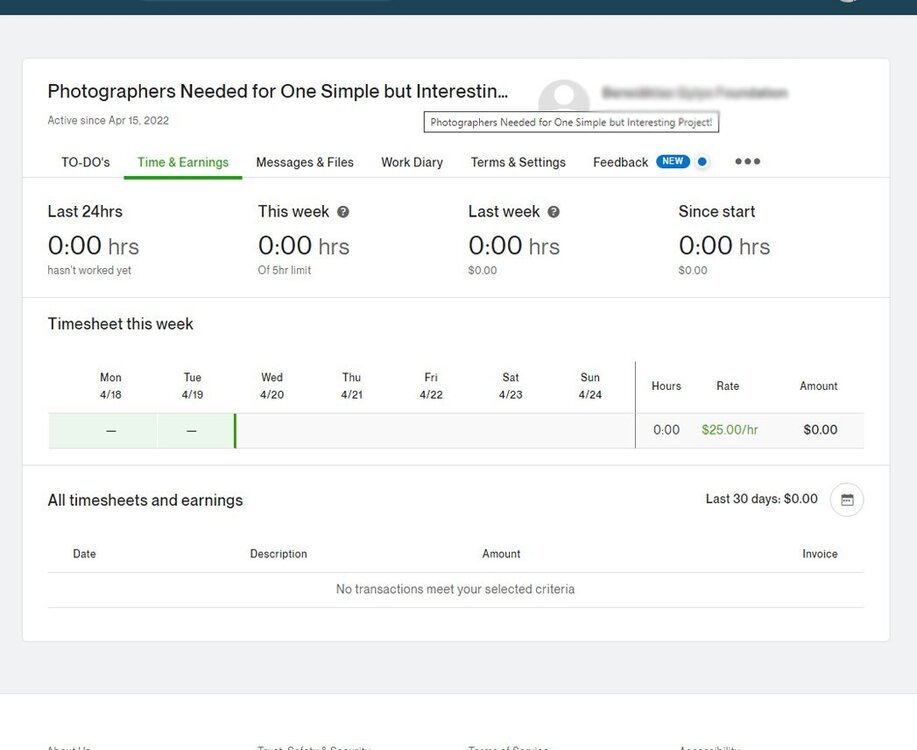917x750 pixels.
Task: Click the $25.00/hr rate link
Action: tap(730, 430)
